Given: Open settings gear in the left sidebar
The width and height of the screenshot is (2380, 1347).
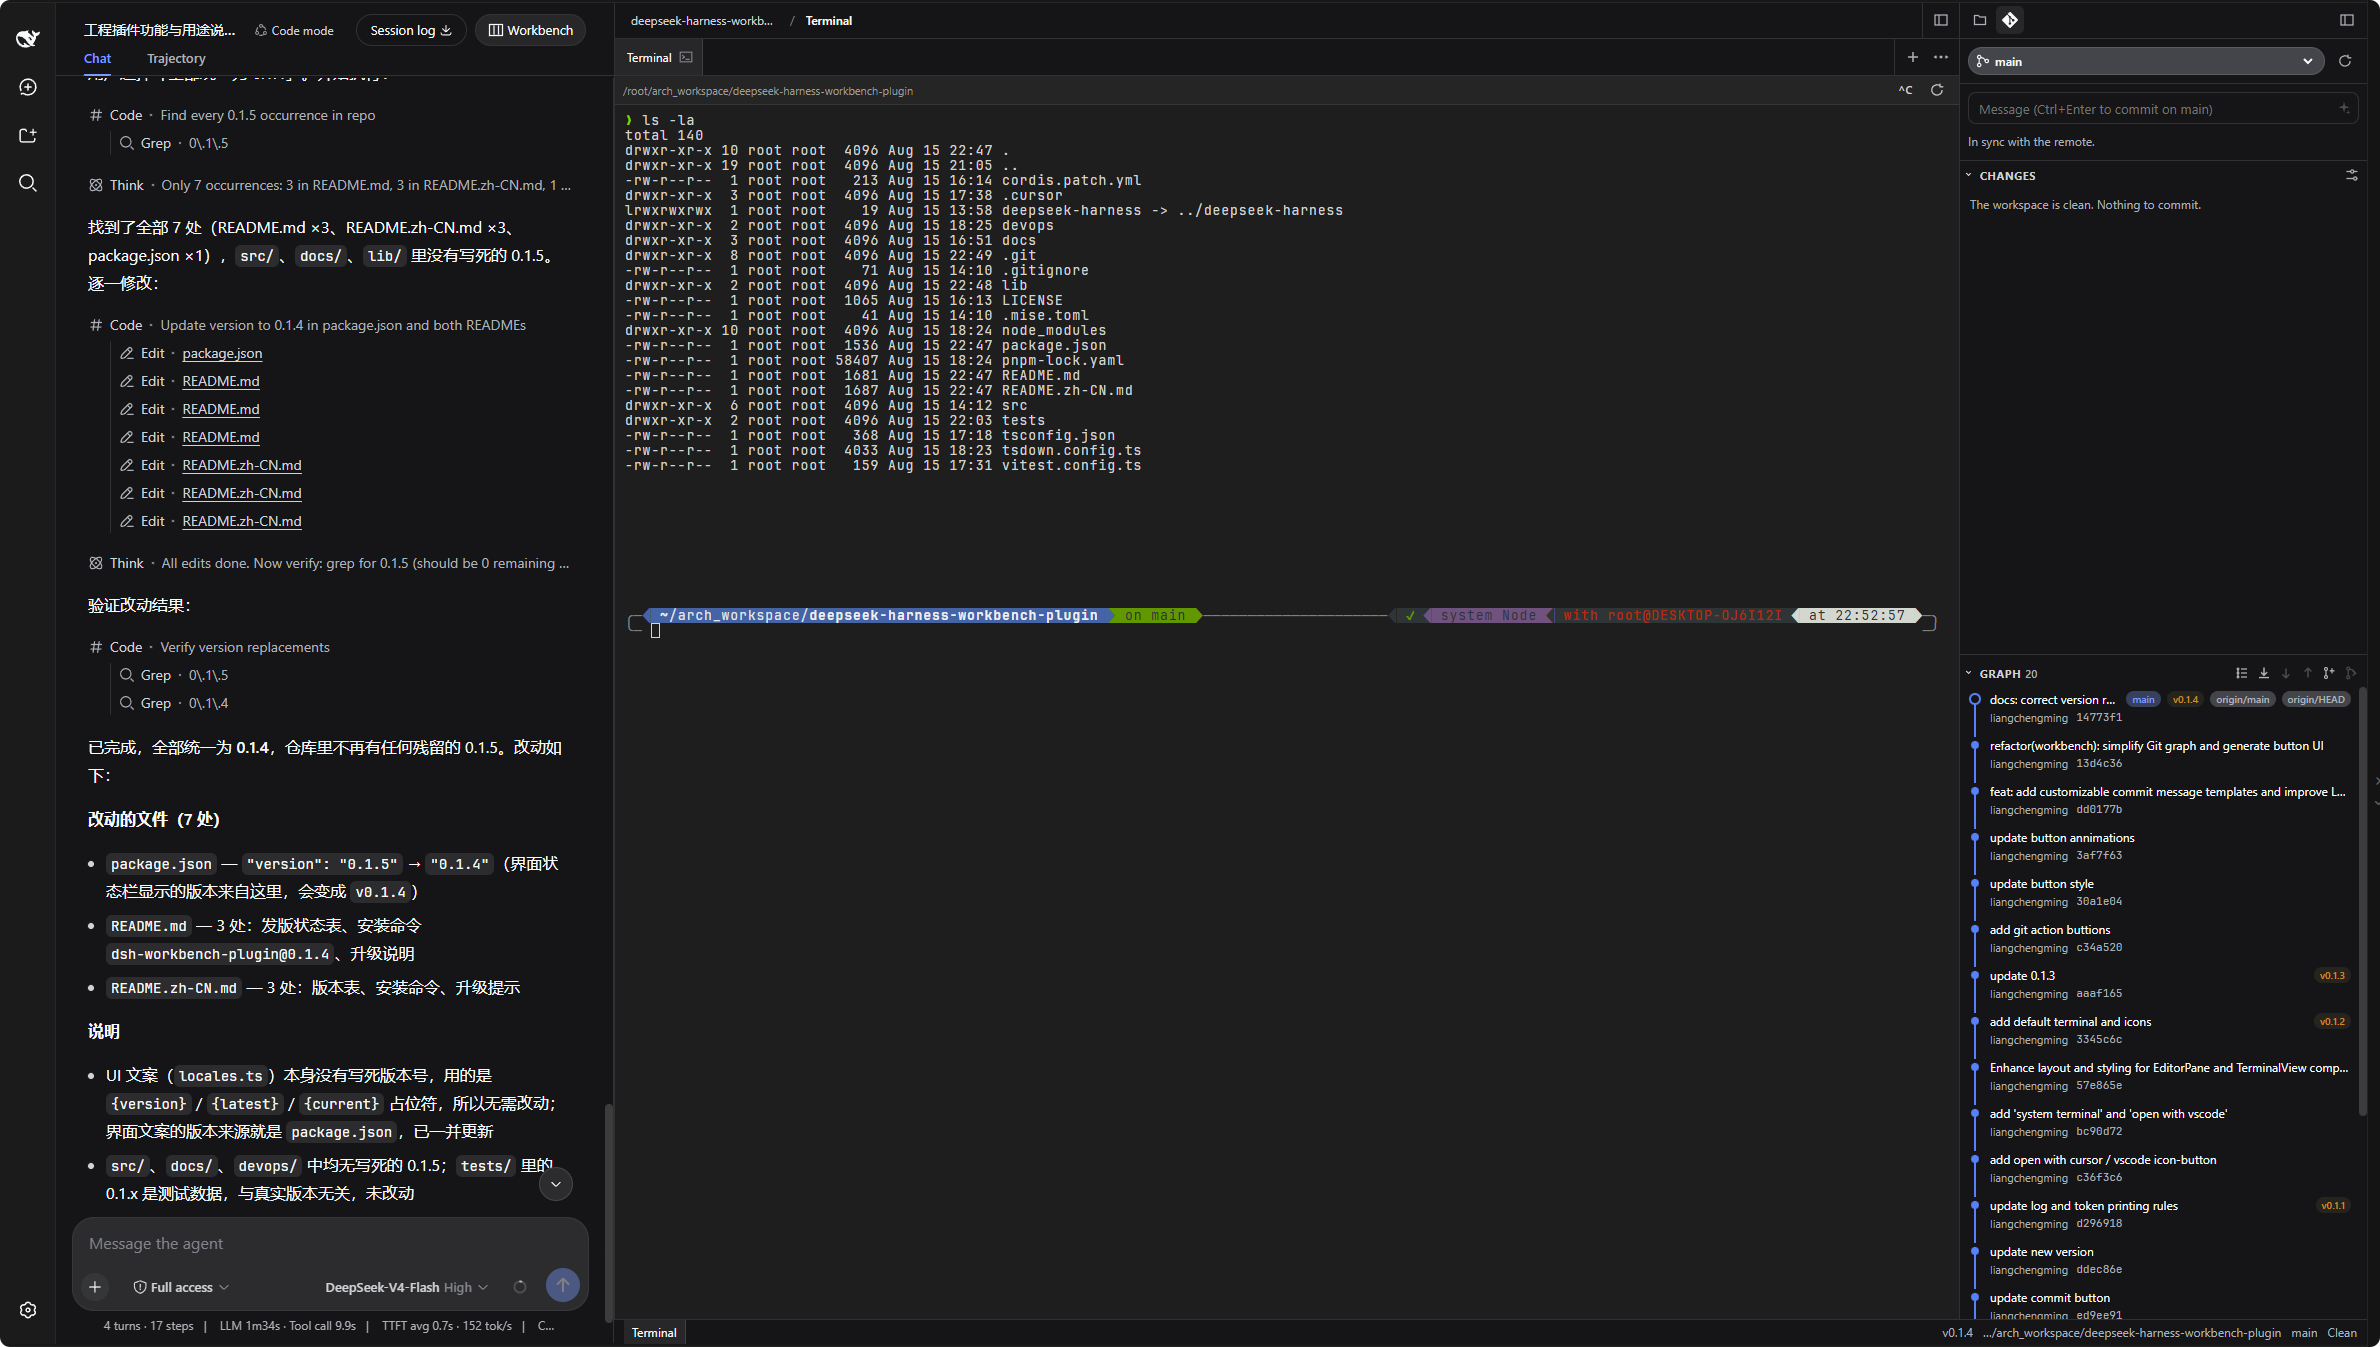Looking at the screenshot, I should click(28, 1310).
